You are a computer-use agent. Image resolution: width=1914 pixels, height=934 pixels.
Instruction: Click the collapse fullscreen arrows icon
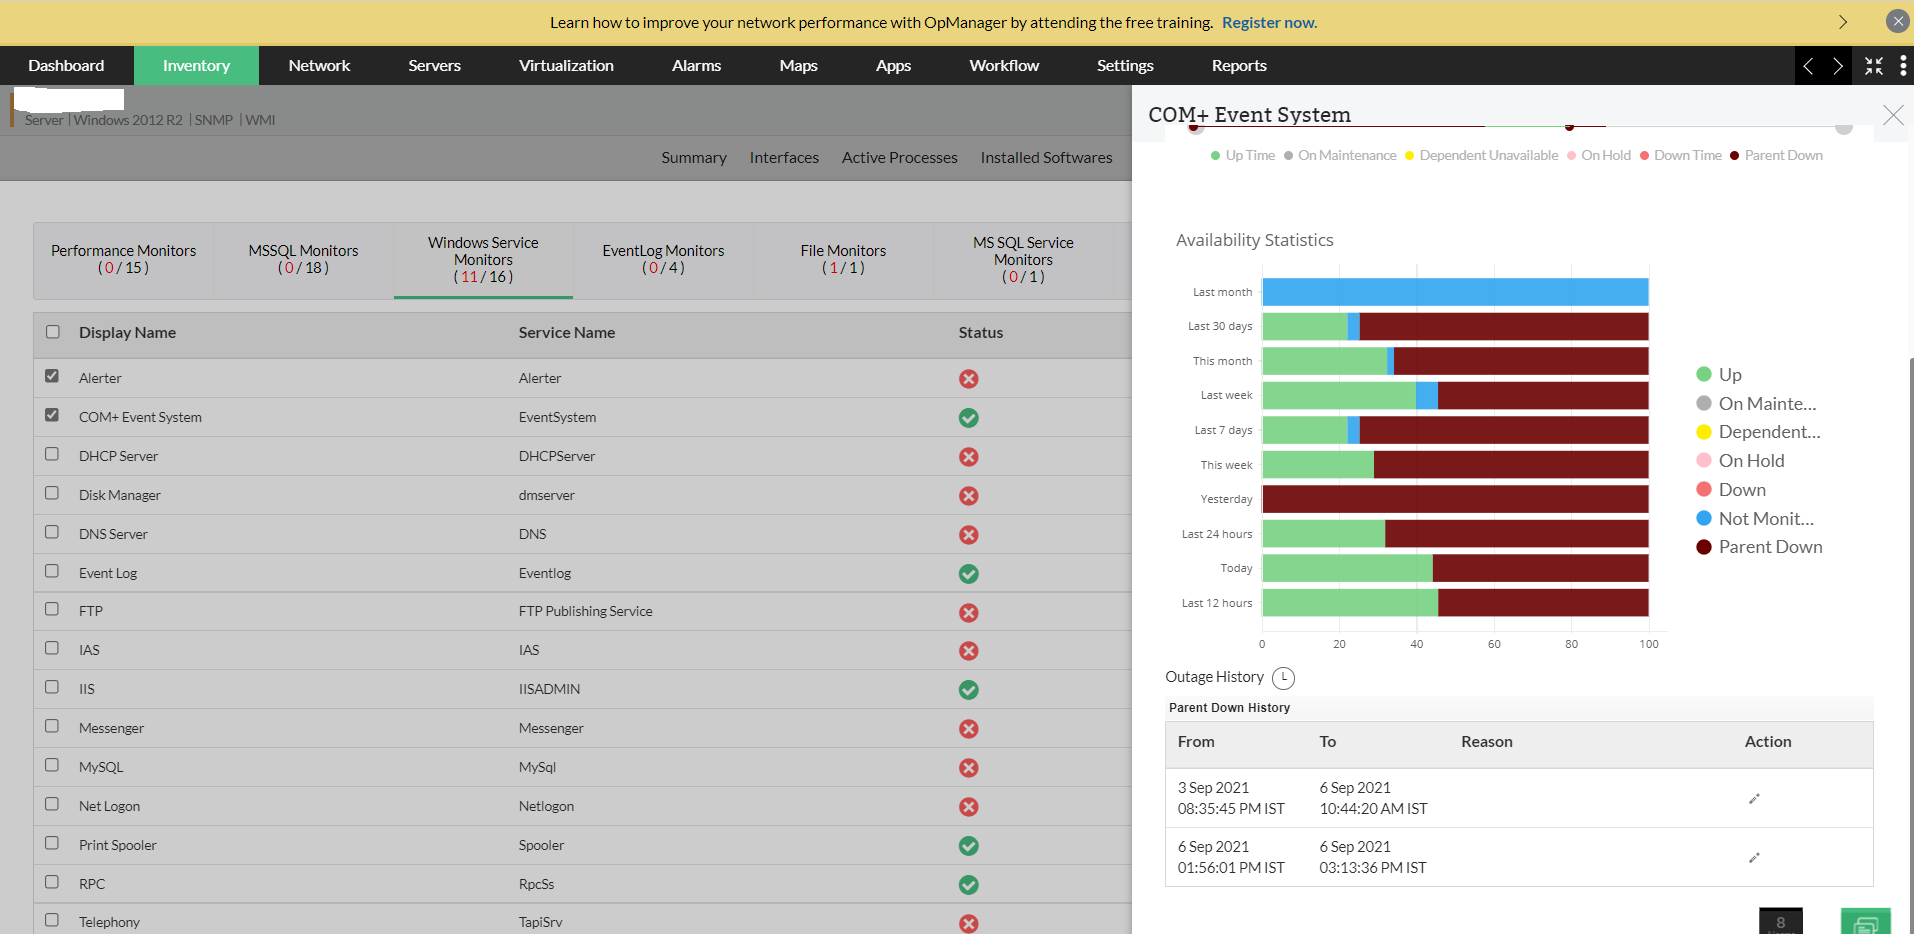pos(1873,66)
